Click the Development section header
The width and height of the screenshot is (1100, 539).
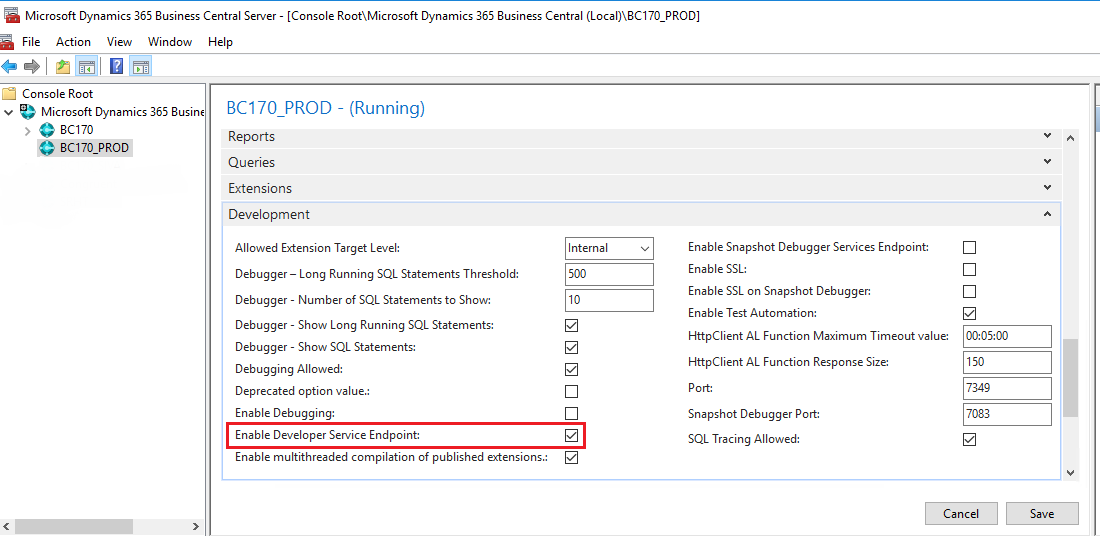pos(640,214)
